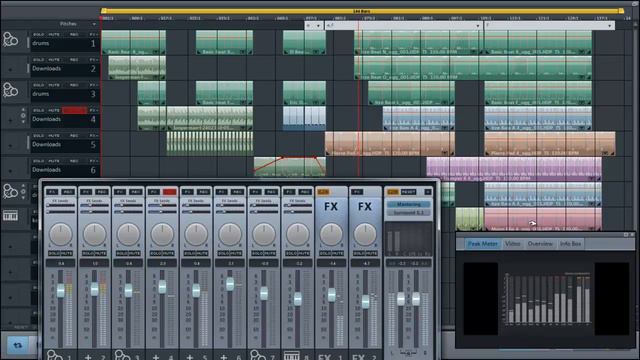Image resolution: width=640 pixels, height=360 pixels.
Task: Open track 1 FX dropdown
Action: pos(93,35)
